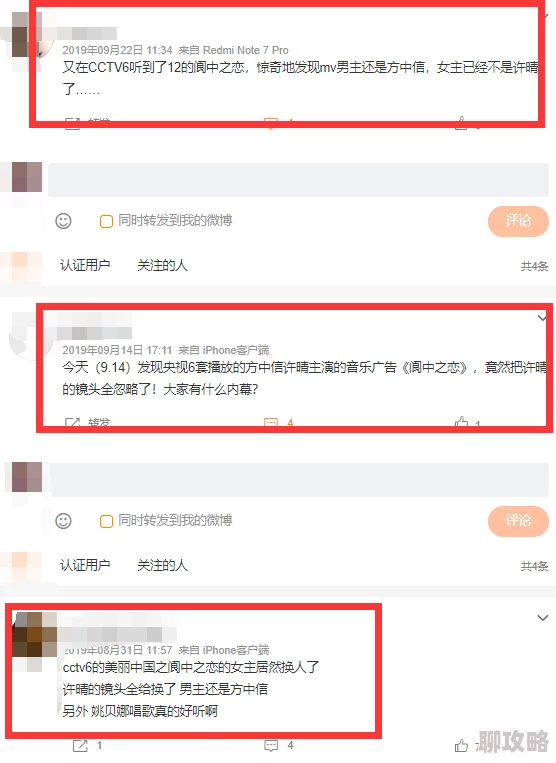Switch to 认证用户 tab under 09月22日 post

(x=85, y=265)
